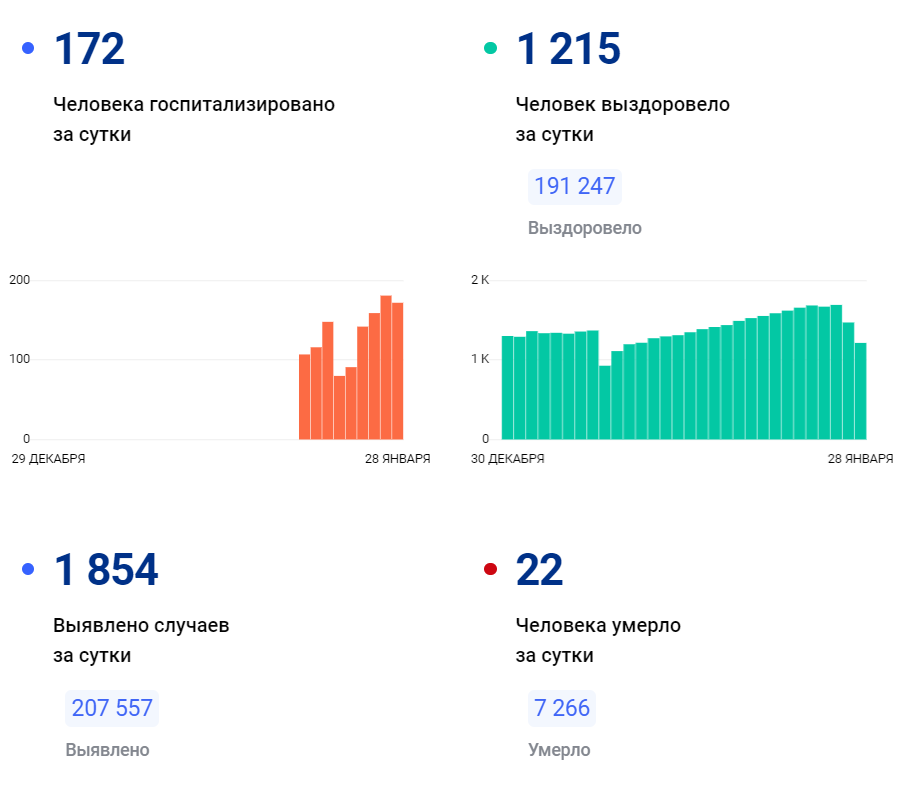Click the 30 ДЕКАБРЯ axis label
Image resolution: width=912 pixels, height=785 pixels.
[507, 459]
